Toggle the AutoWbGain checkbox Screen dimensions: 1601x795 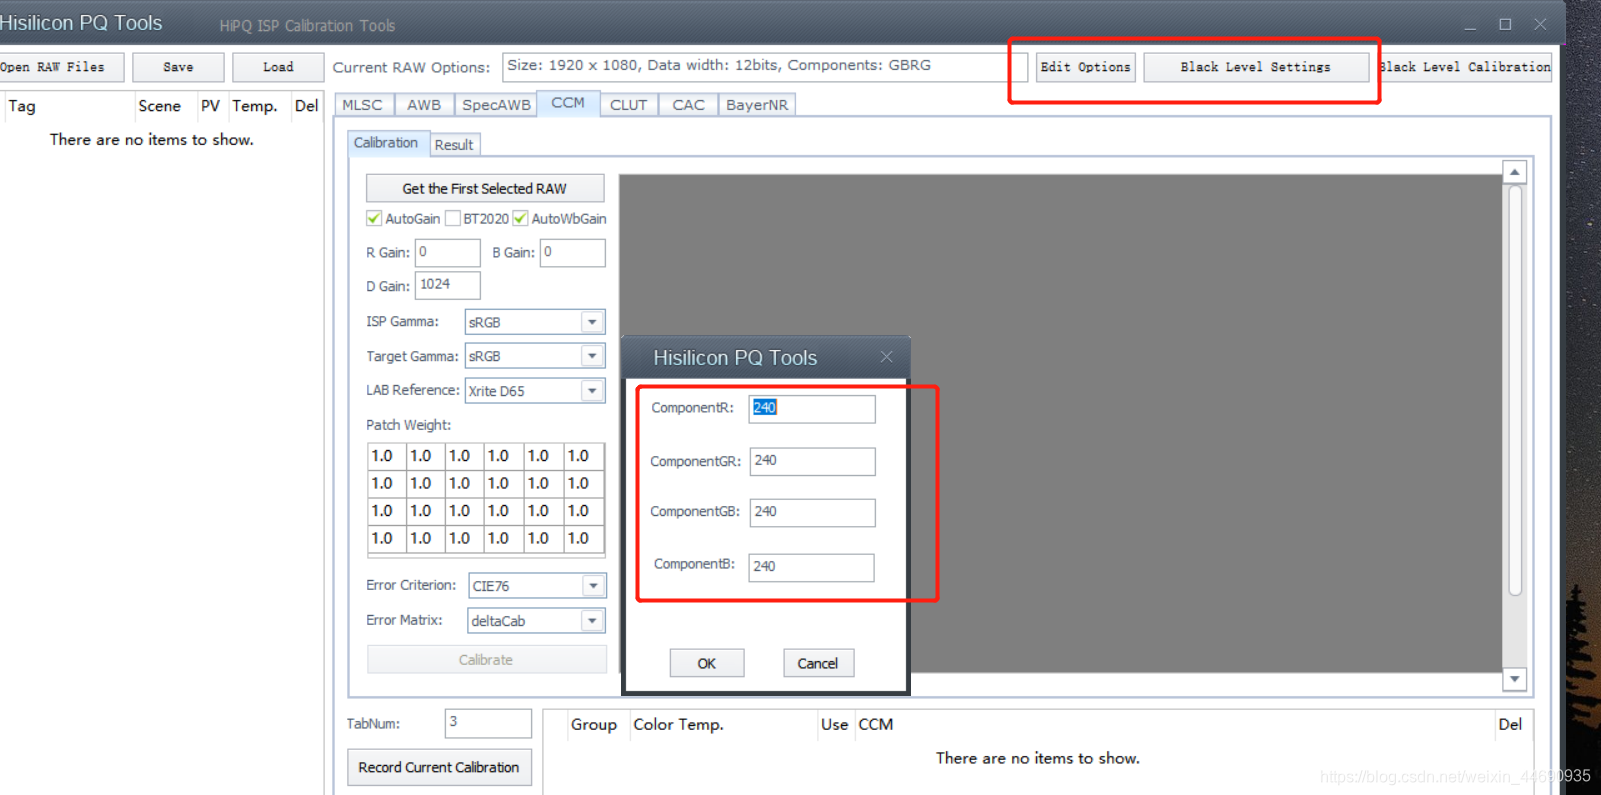tap(520, 218)
